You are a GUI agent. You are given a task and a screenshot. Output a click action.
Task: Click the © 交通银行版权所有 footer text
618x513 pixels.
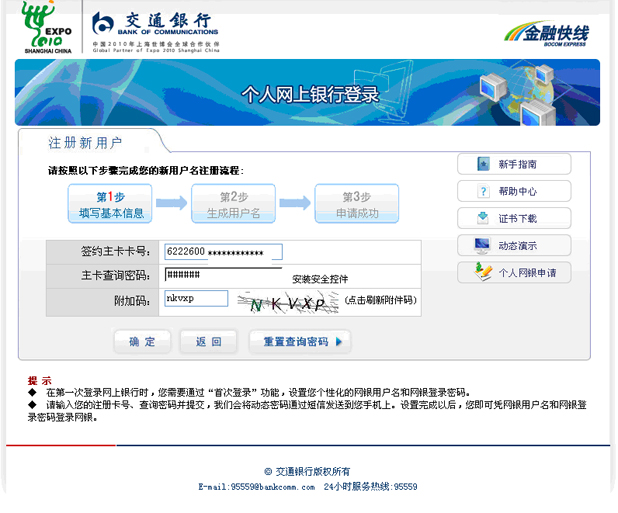coord(307,471)
